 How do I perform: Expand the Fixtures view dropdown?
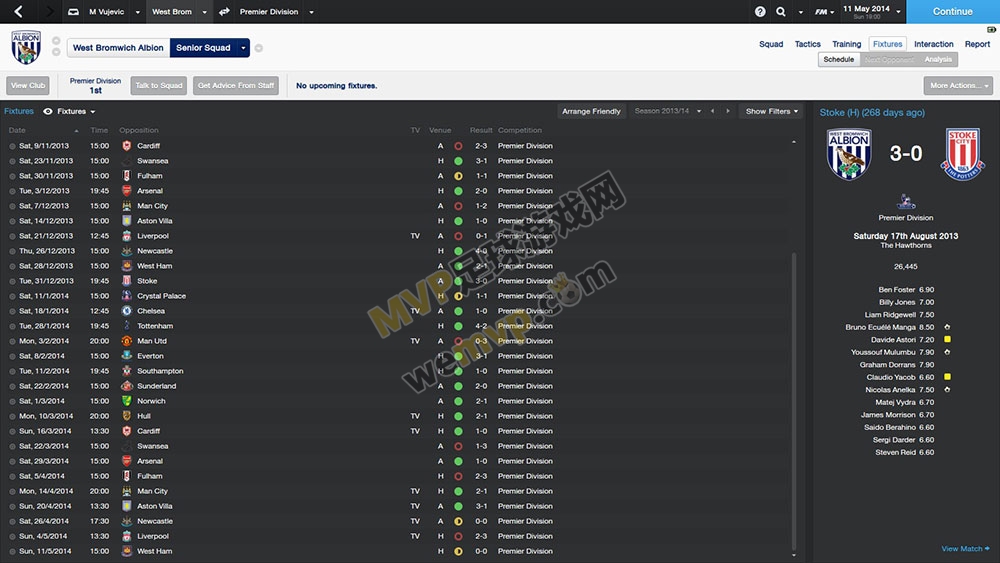93,112
